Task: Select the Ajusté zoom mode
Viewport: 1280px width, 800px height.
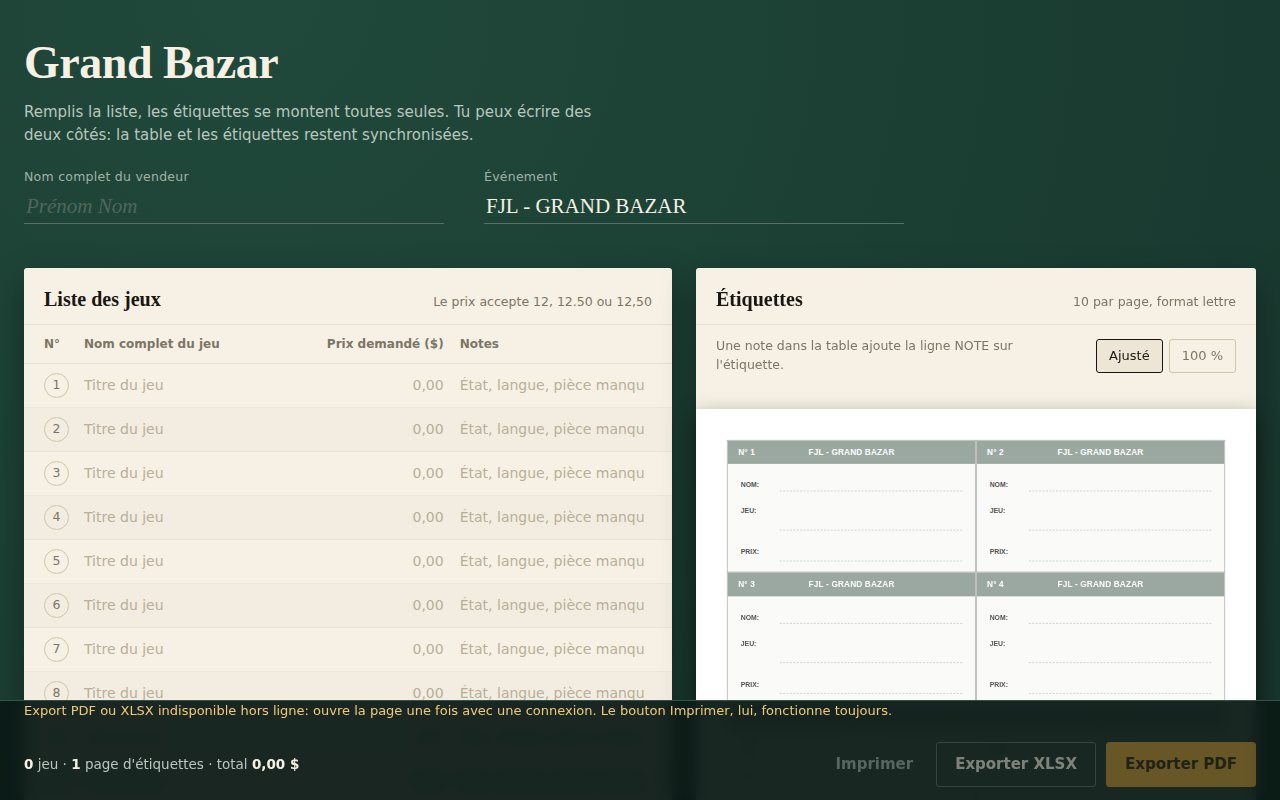Action: (x=1129, y=356)
